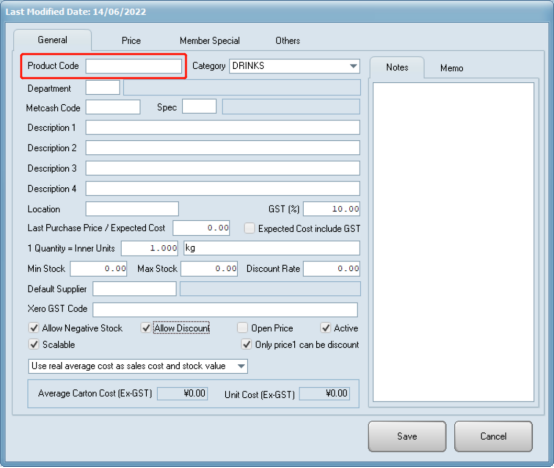
Task: Click the Xero GST Code field
Action: (x=225, y=309)
